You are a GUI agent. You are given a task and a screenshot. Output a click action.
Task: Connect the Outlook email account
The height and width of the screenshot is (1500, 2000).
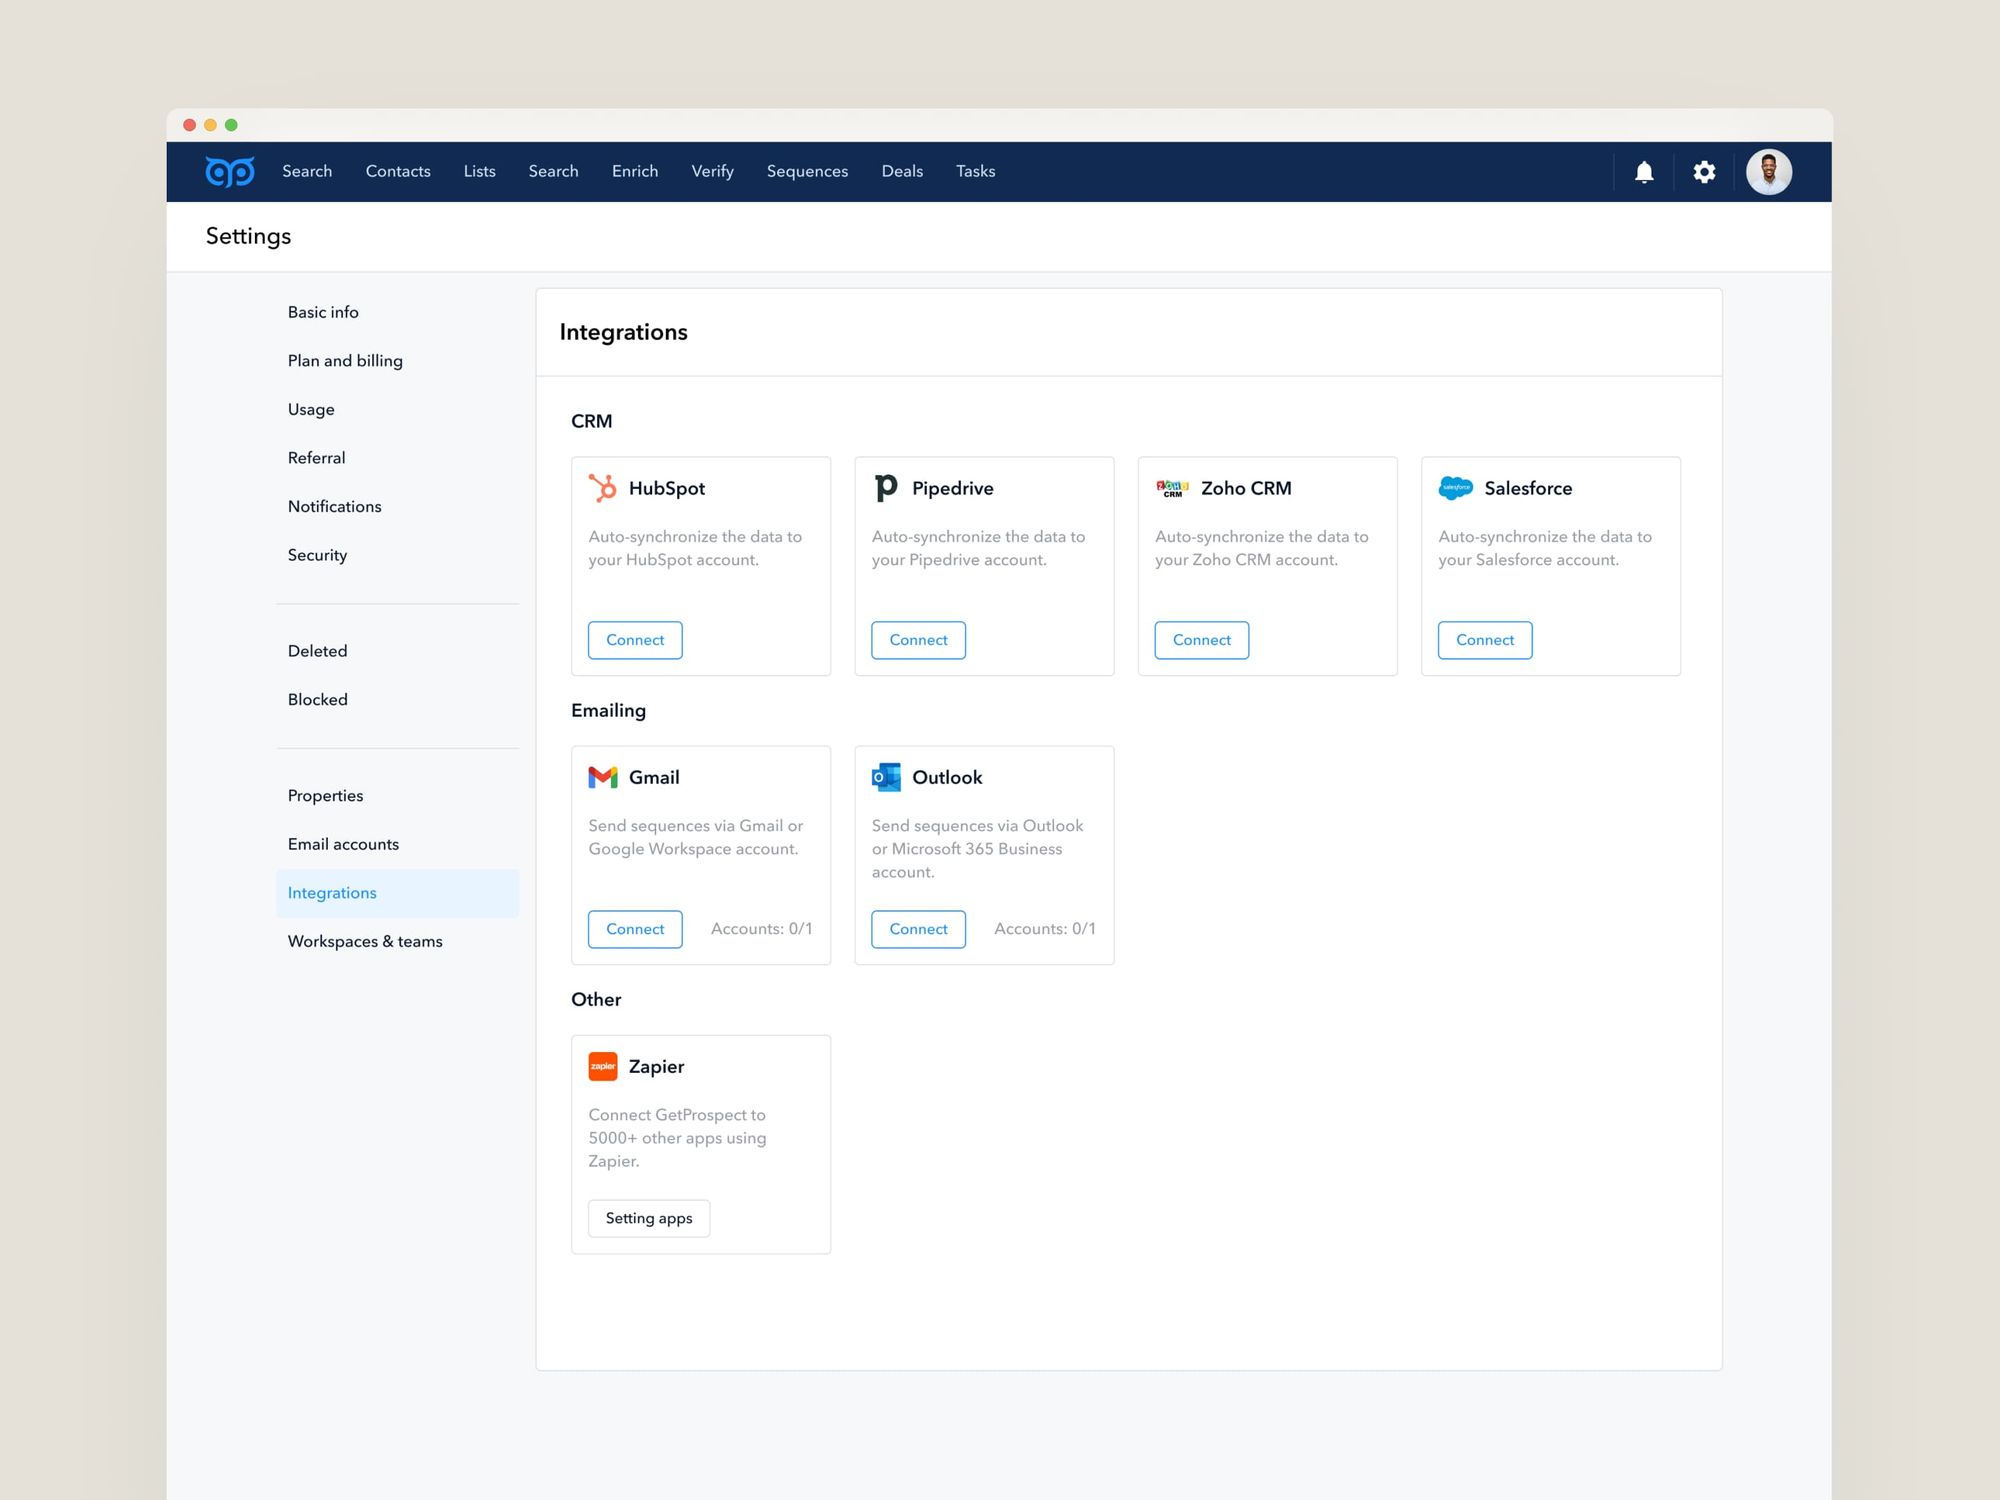coord(918,929)
